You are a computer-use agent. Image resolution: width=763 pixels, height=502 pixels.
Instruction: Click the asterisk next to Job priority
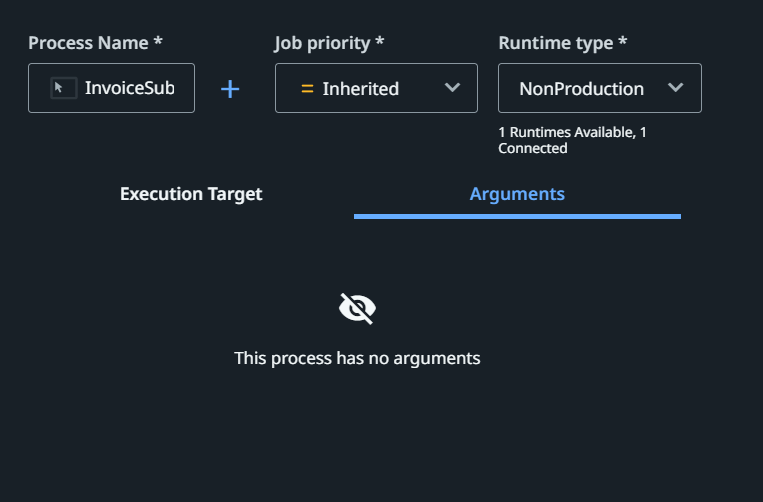(380, 40)
